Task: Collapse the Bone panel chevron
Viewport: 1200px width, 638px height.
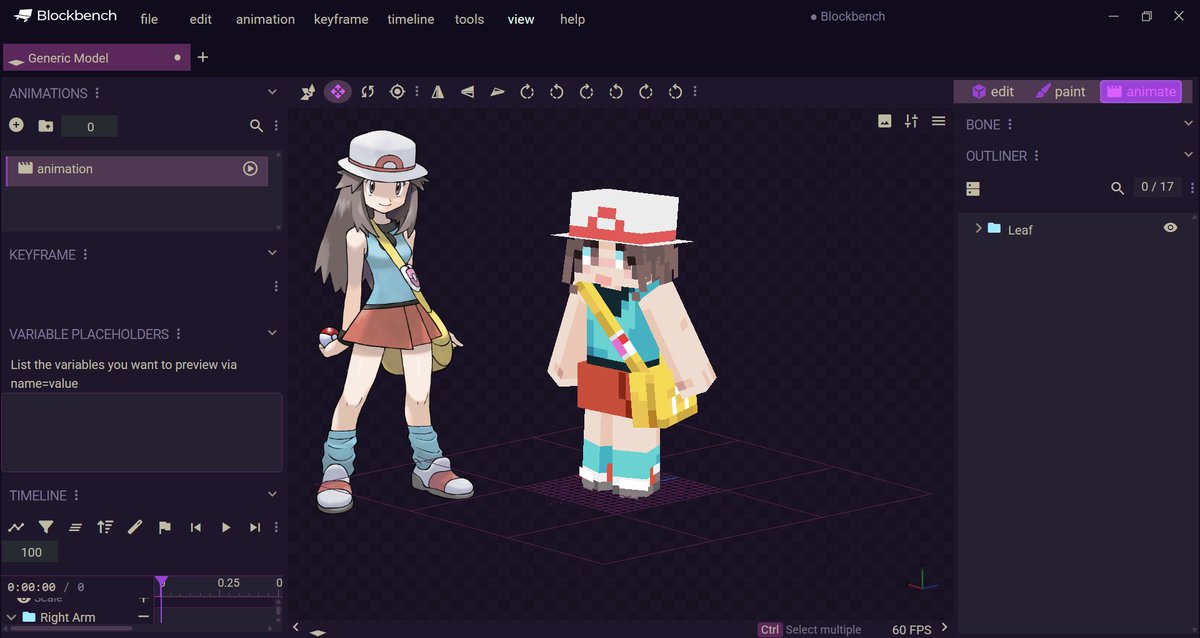Action: pyautogui.click(x=1188, y=123)
